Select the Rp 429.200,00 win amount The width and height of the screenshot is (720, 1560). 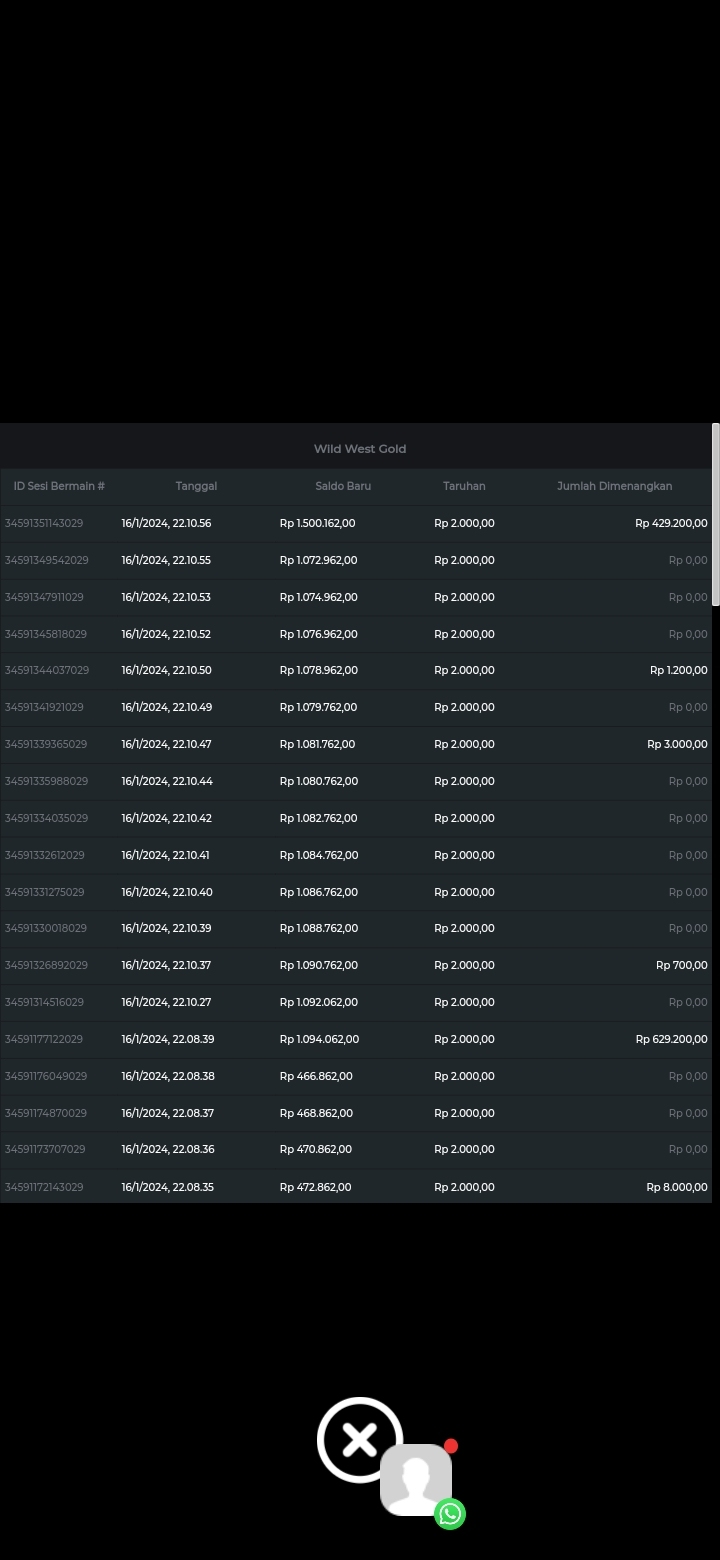[671, 523]
